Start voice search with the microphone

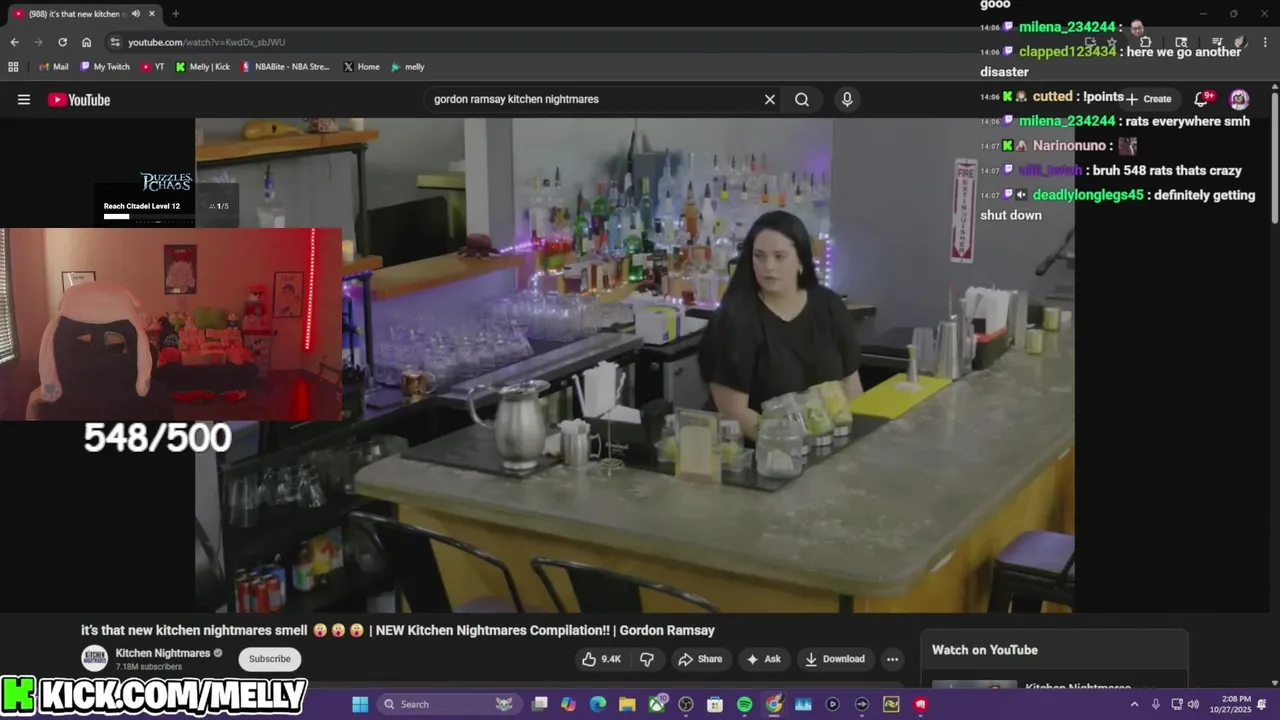point(847,99)
